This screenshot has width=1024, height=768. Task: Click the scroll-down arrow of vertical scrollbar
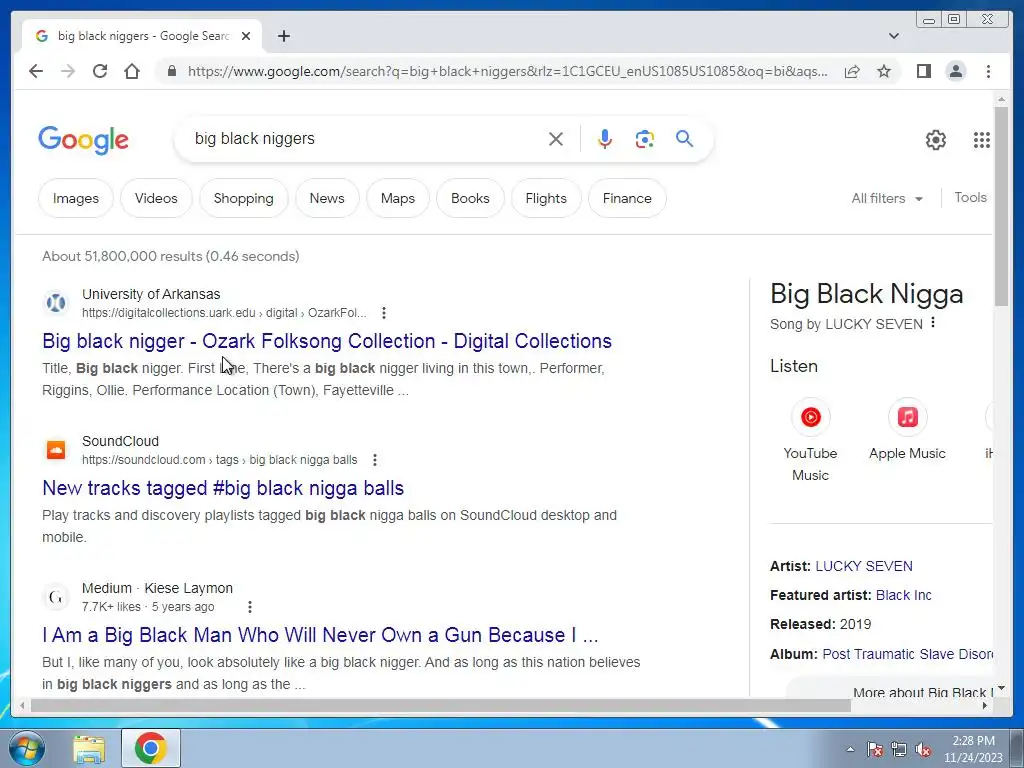click(x=1001, y=688)
